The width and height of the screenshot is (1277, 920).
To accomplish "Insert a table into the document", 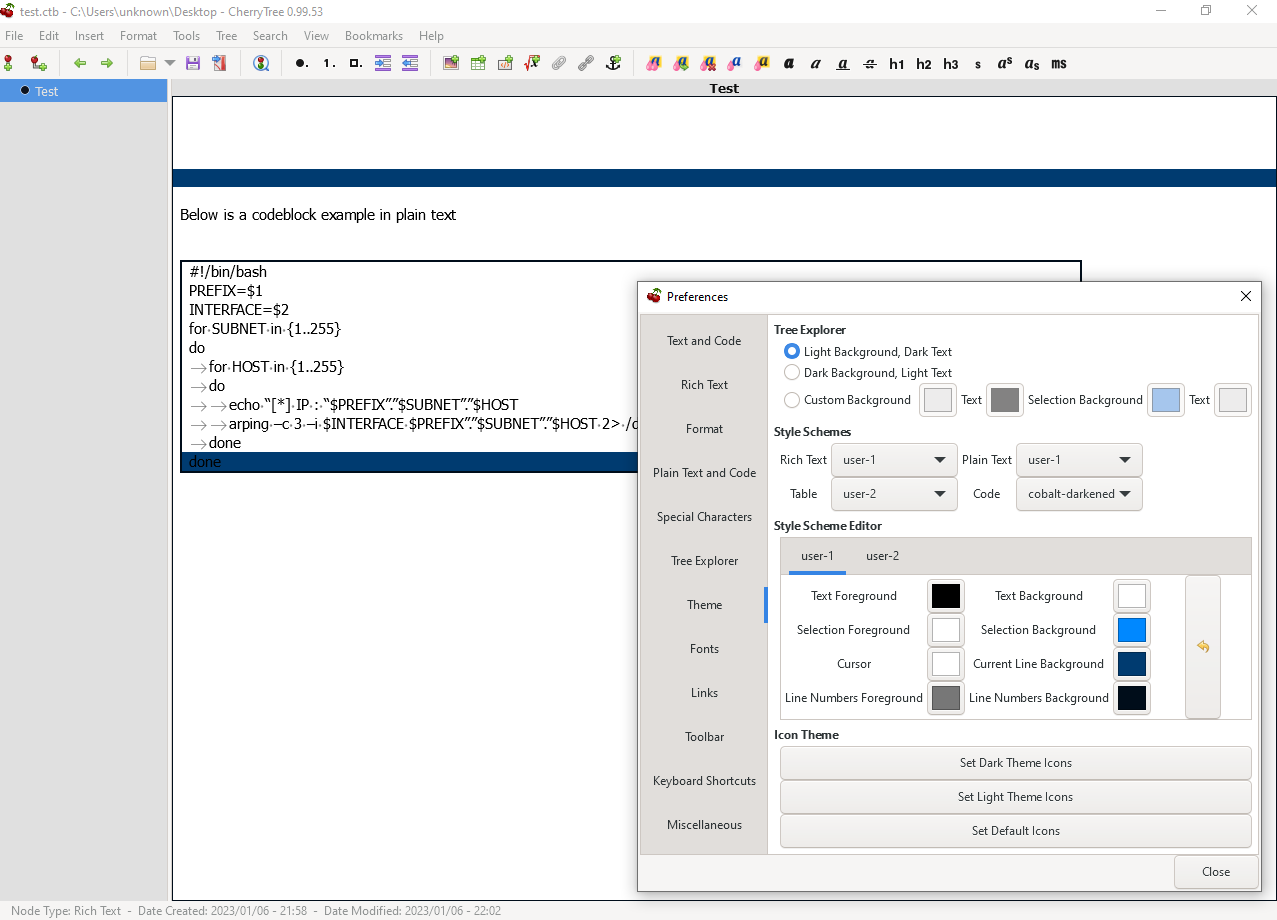I will (x=478, y=63).
